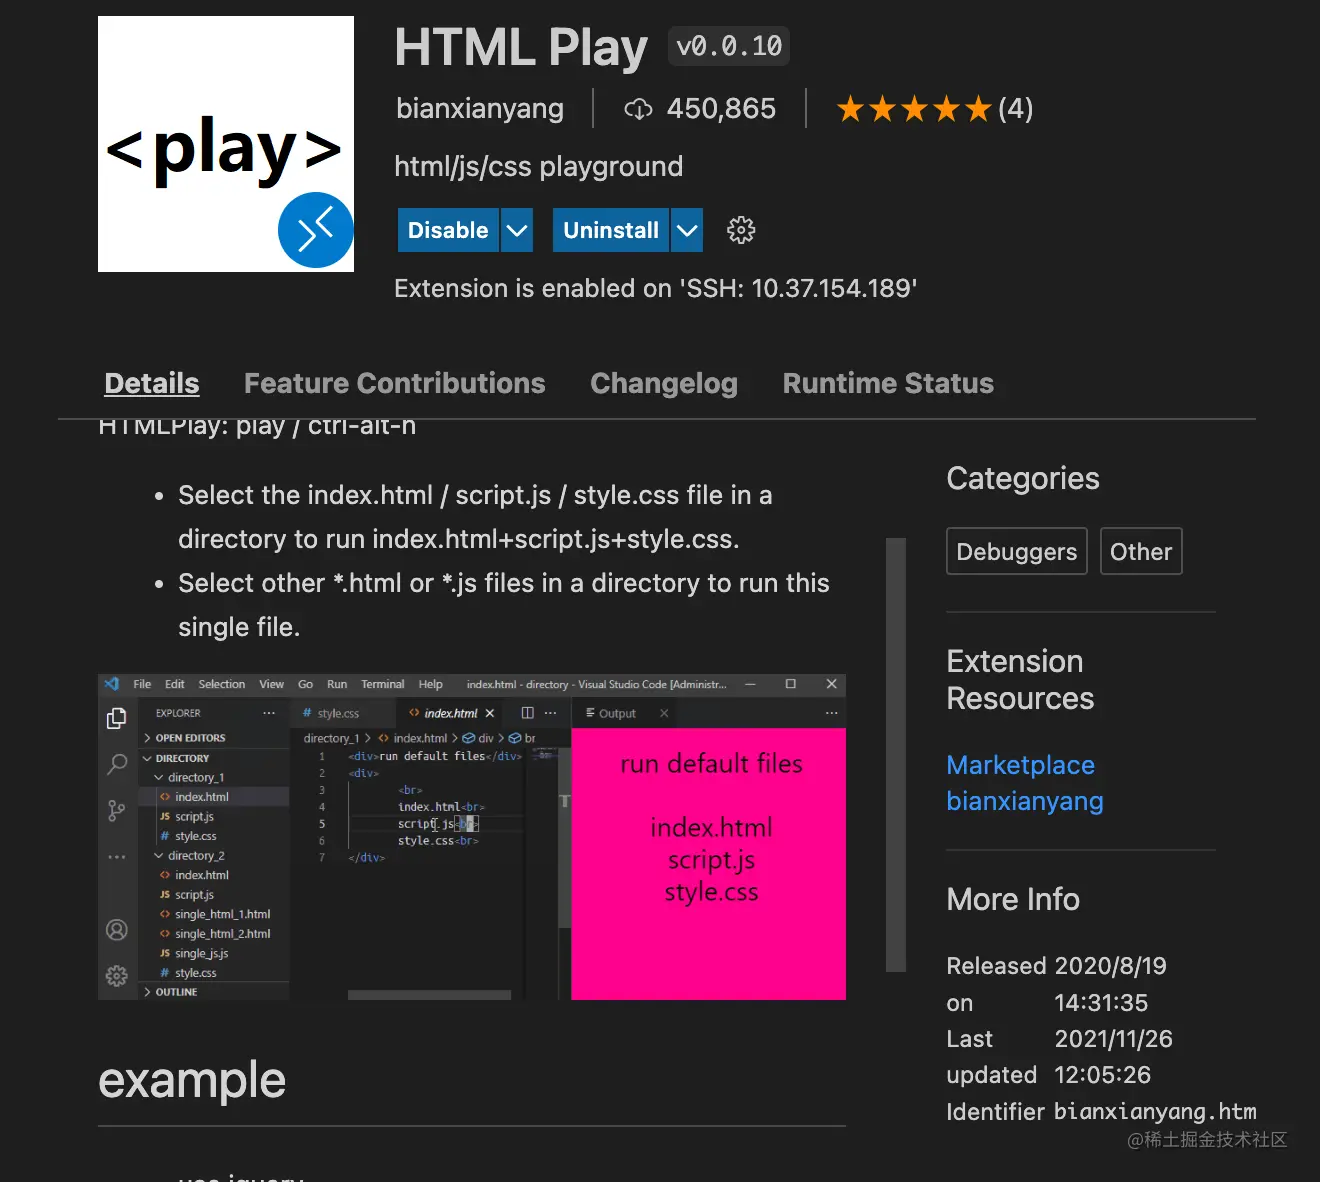Open bianxianyang link under Extension Resources
Screen dimensions: 1320x1182
pyautogui.click(x=1025, y=801)
